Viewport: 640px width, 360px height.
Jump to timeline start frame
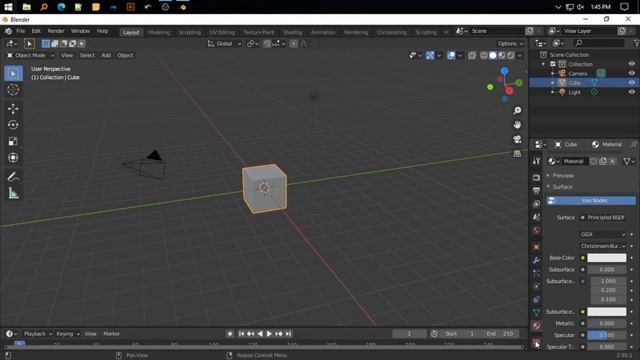pyautogui.click(x=241, y=334)
